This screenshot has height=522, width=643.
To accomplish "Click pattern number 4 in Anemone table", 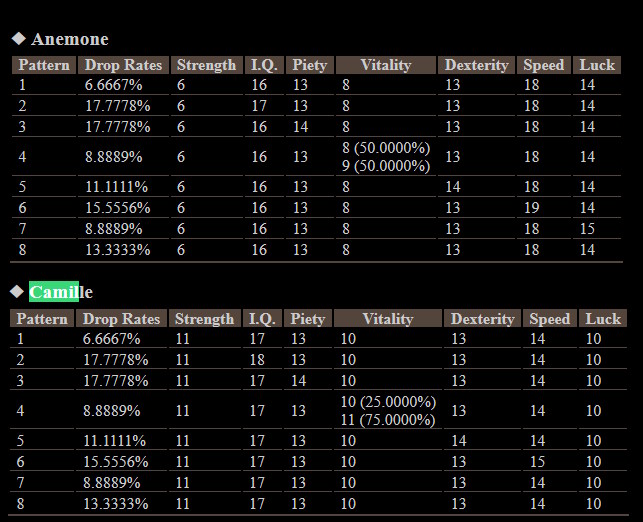I will (x=23, y=157).
